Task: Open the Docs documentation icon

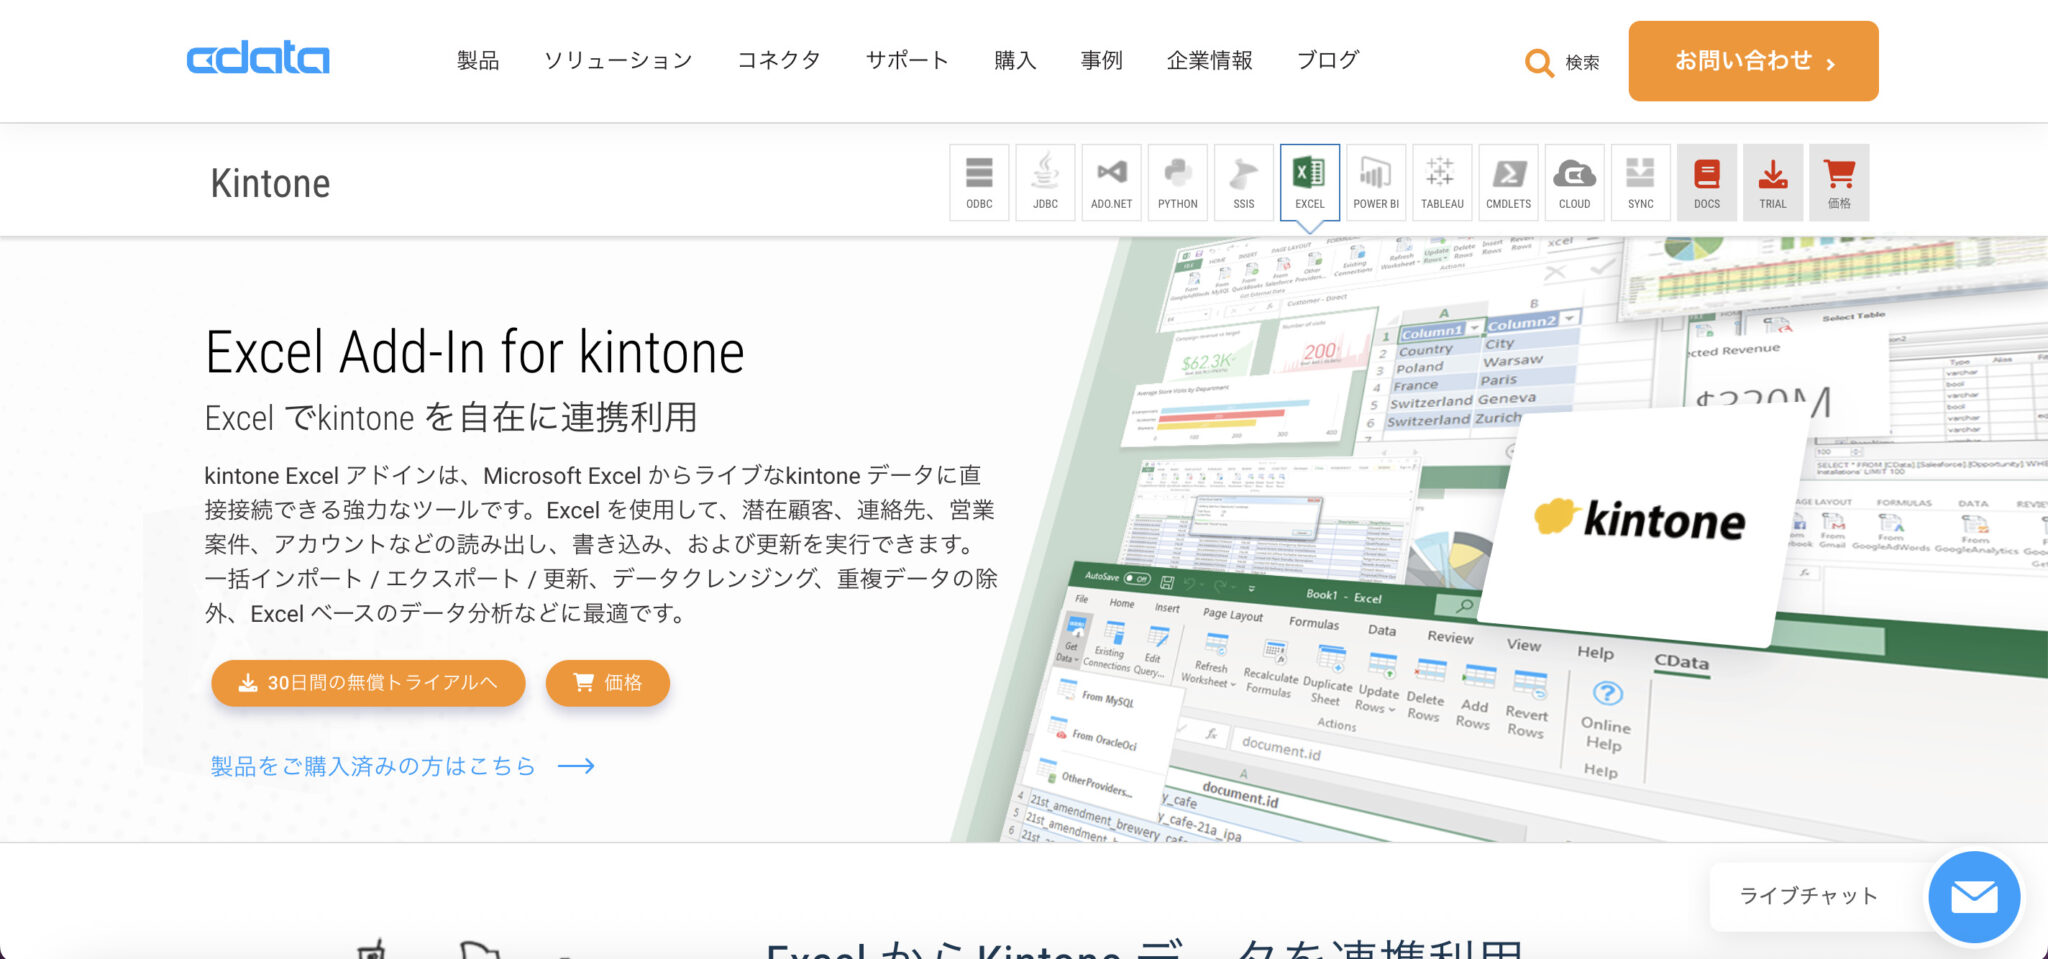Action: (x=1706, y=182)
